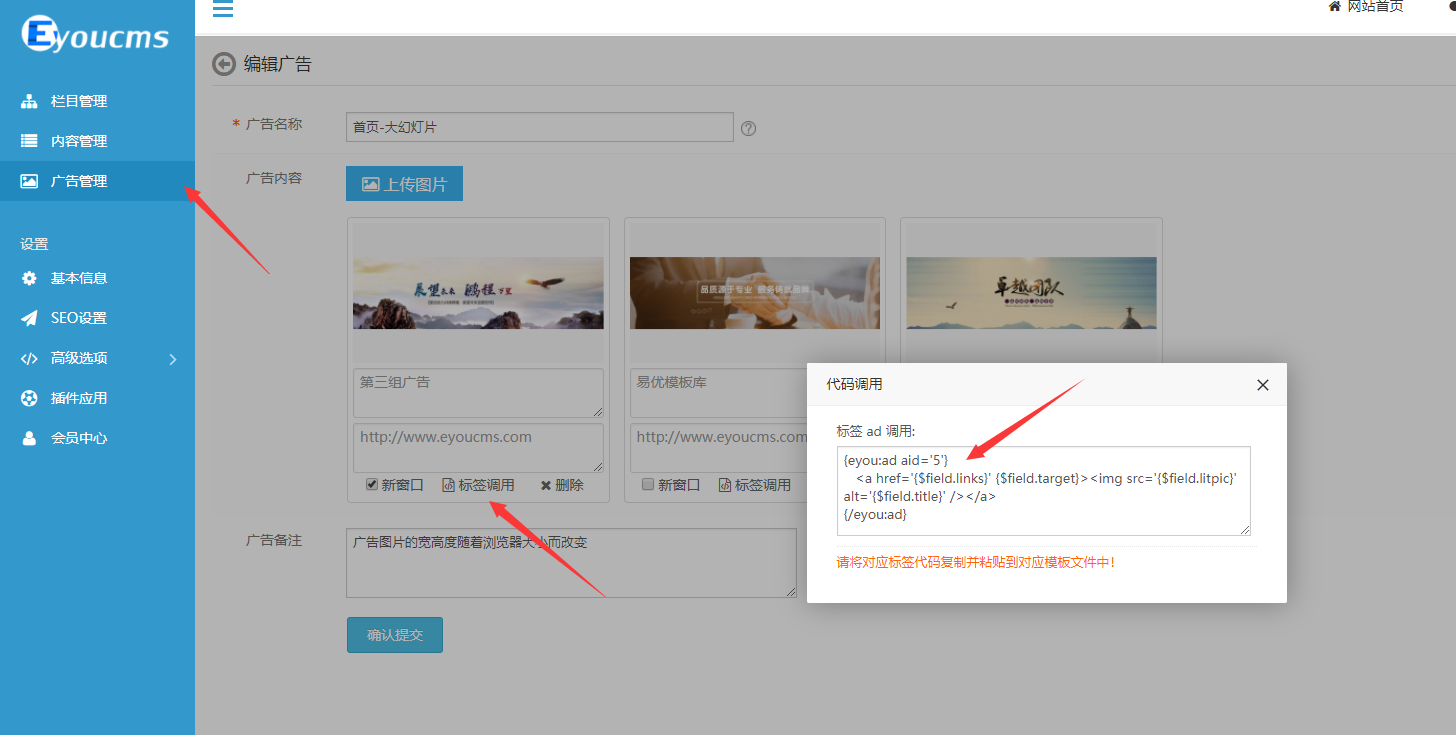
Task: Open 栏目管理 in sidebar
Action: tap(78, 101)
